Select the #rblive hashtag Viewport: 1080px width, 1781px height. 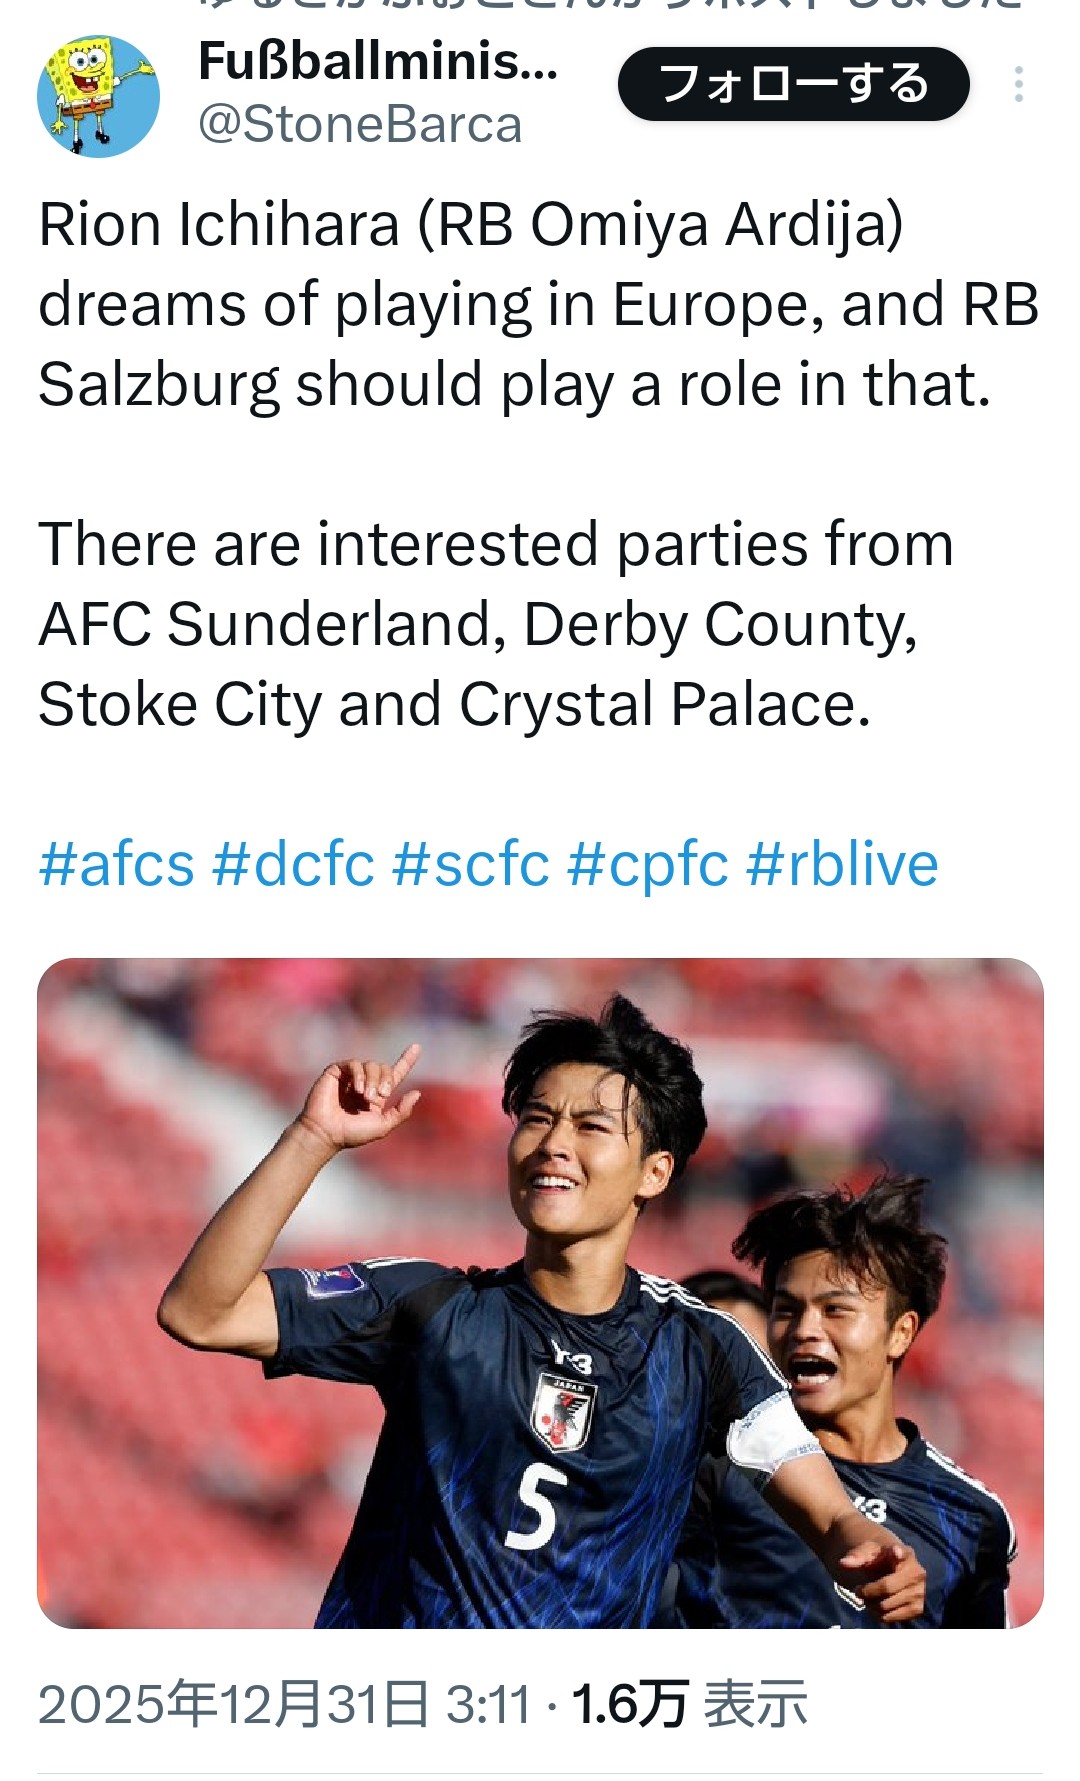(842, 864)
